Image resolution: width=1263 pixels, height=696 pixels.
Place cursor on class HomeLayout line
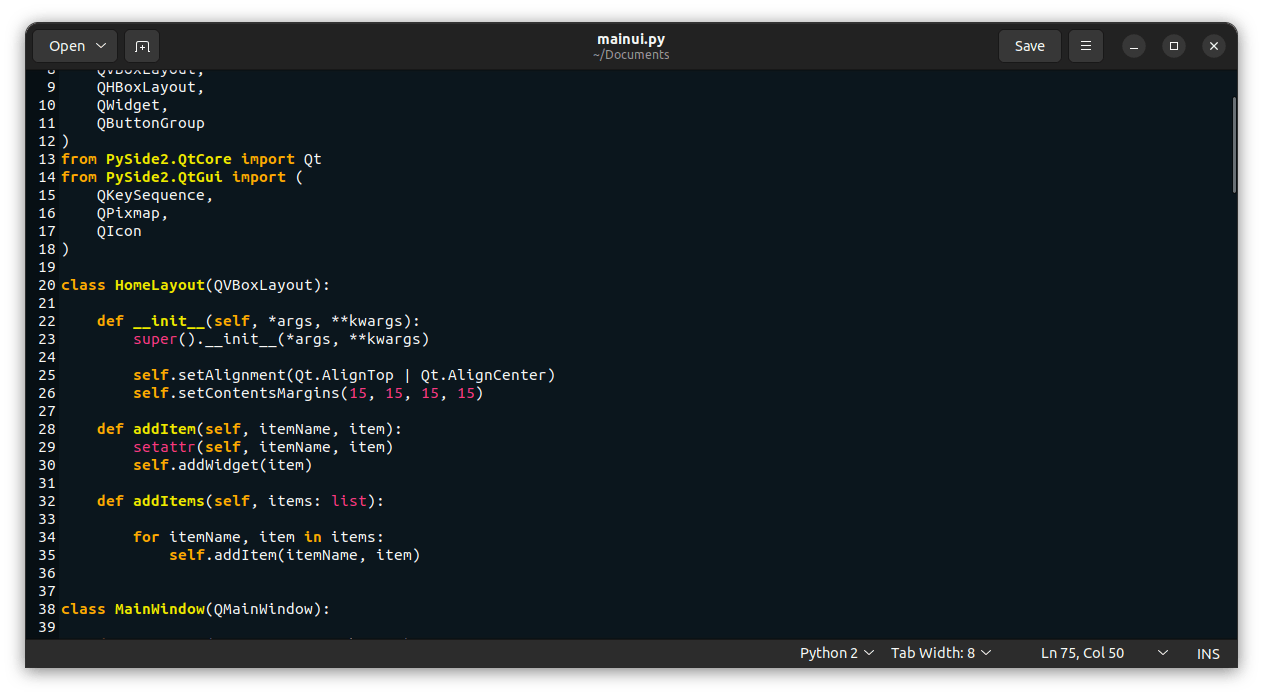coord(195,285)
